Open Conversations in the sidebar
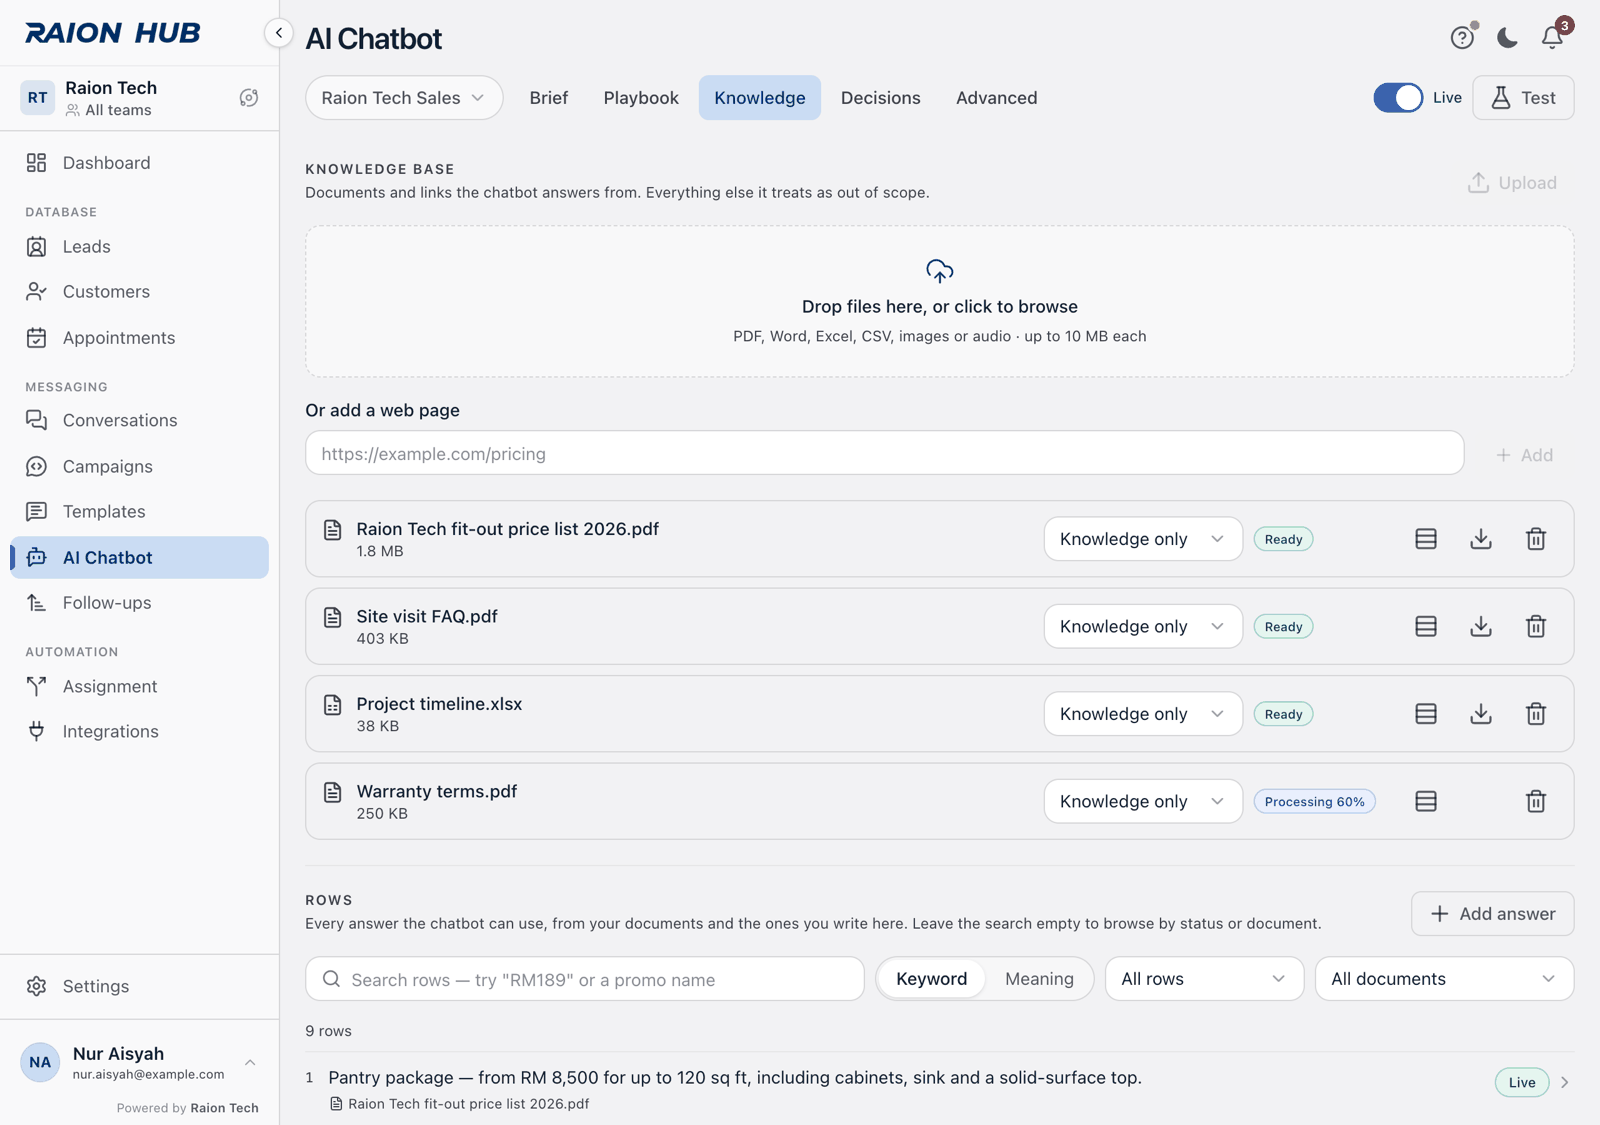This screenshot has width=1600, height=1125. click(139, 420)
